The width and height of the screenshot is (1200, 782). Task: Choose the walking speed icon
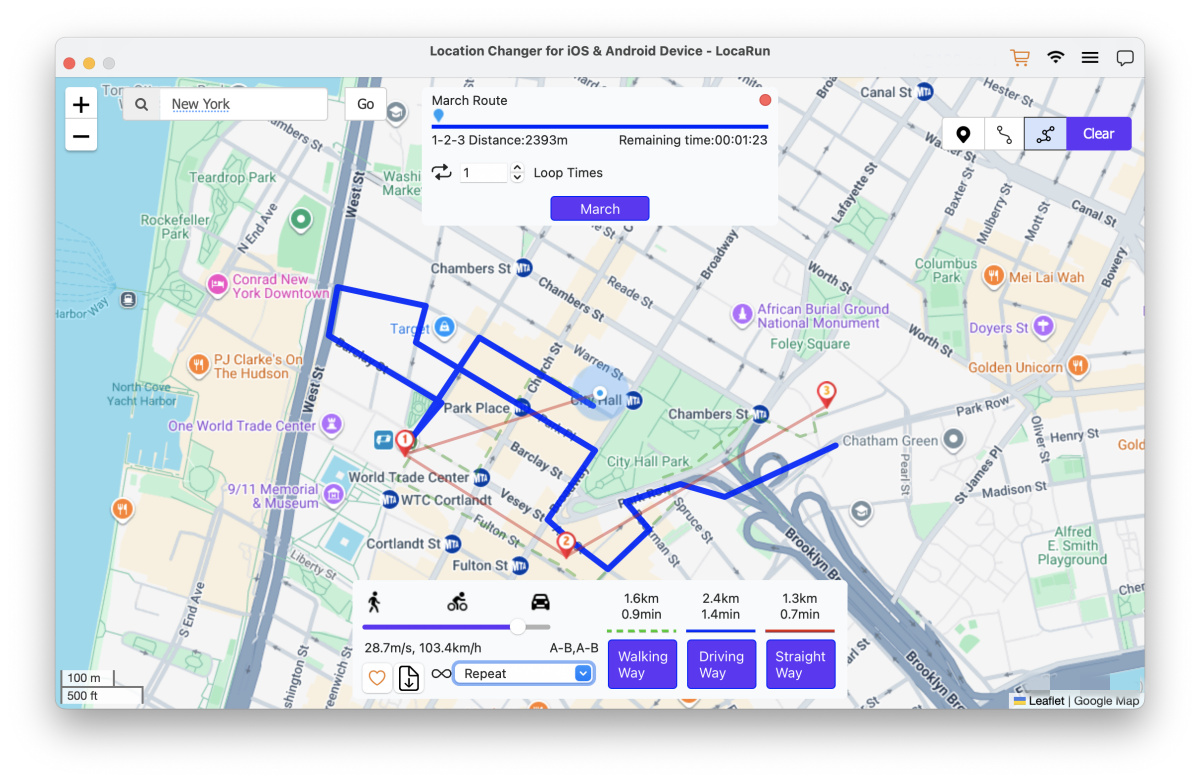pyautogui.click(x=374, y=602)
